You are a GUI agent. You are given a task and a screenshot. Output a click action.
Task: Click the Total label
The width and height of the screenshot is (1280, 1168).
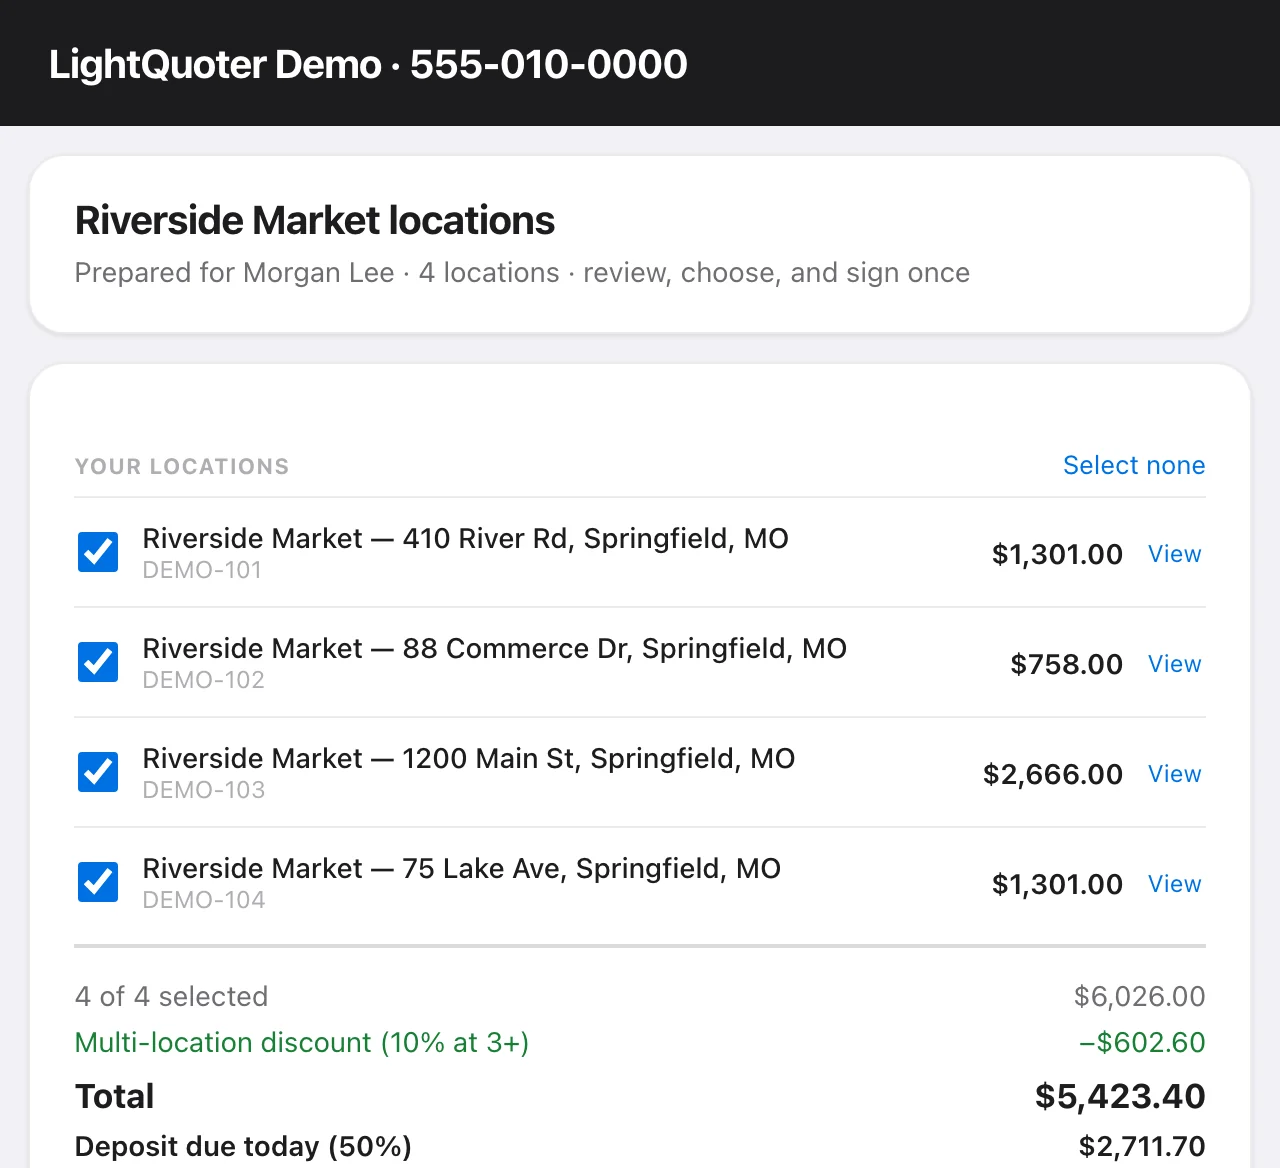tap(115, 1096)
